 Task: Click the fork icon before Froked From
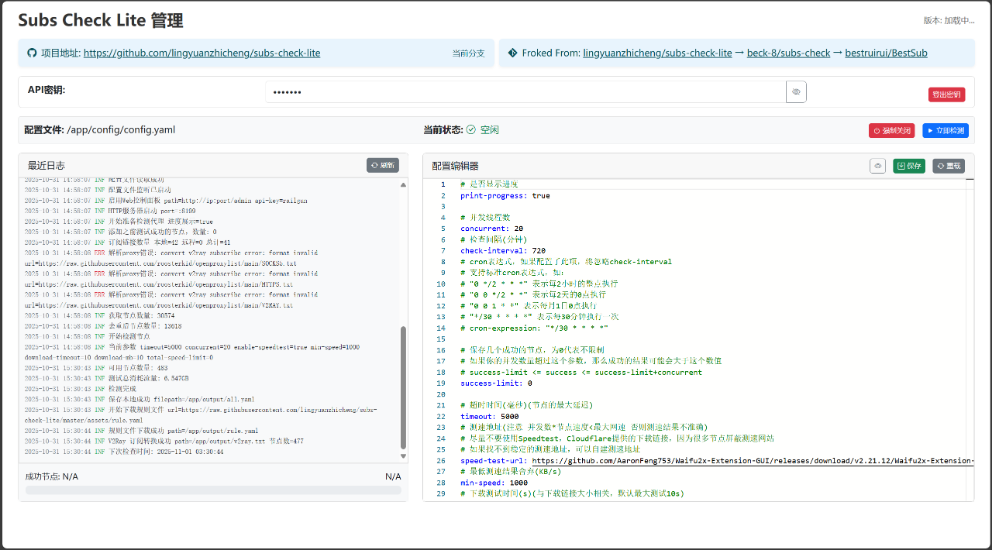tap(512, 53)
